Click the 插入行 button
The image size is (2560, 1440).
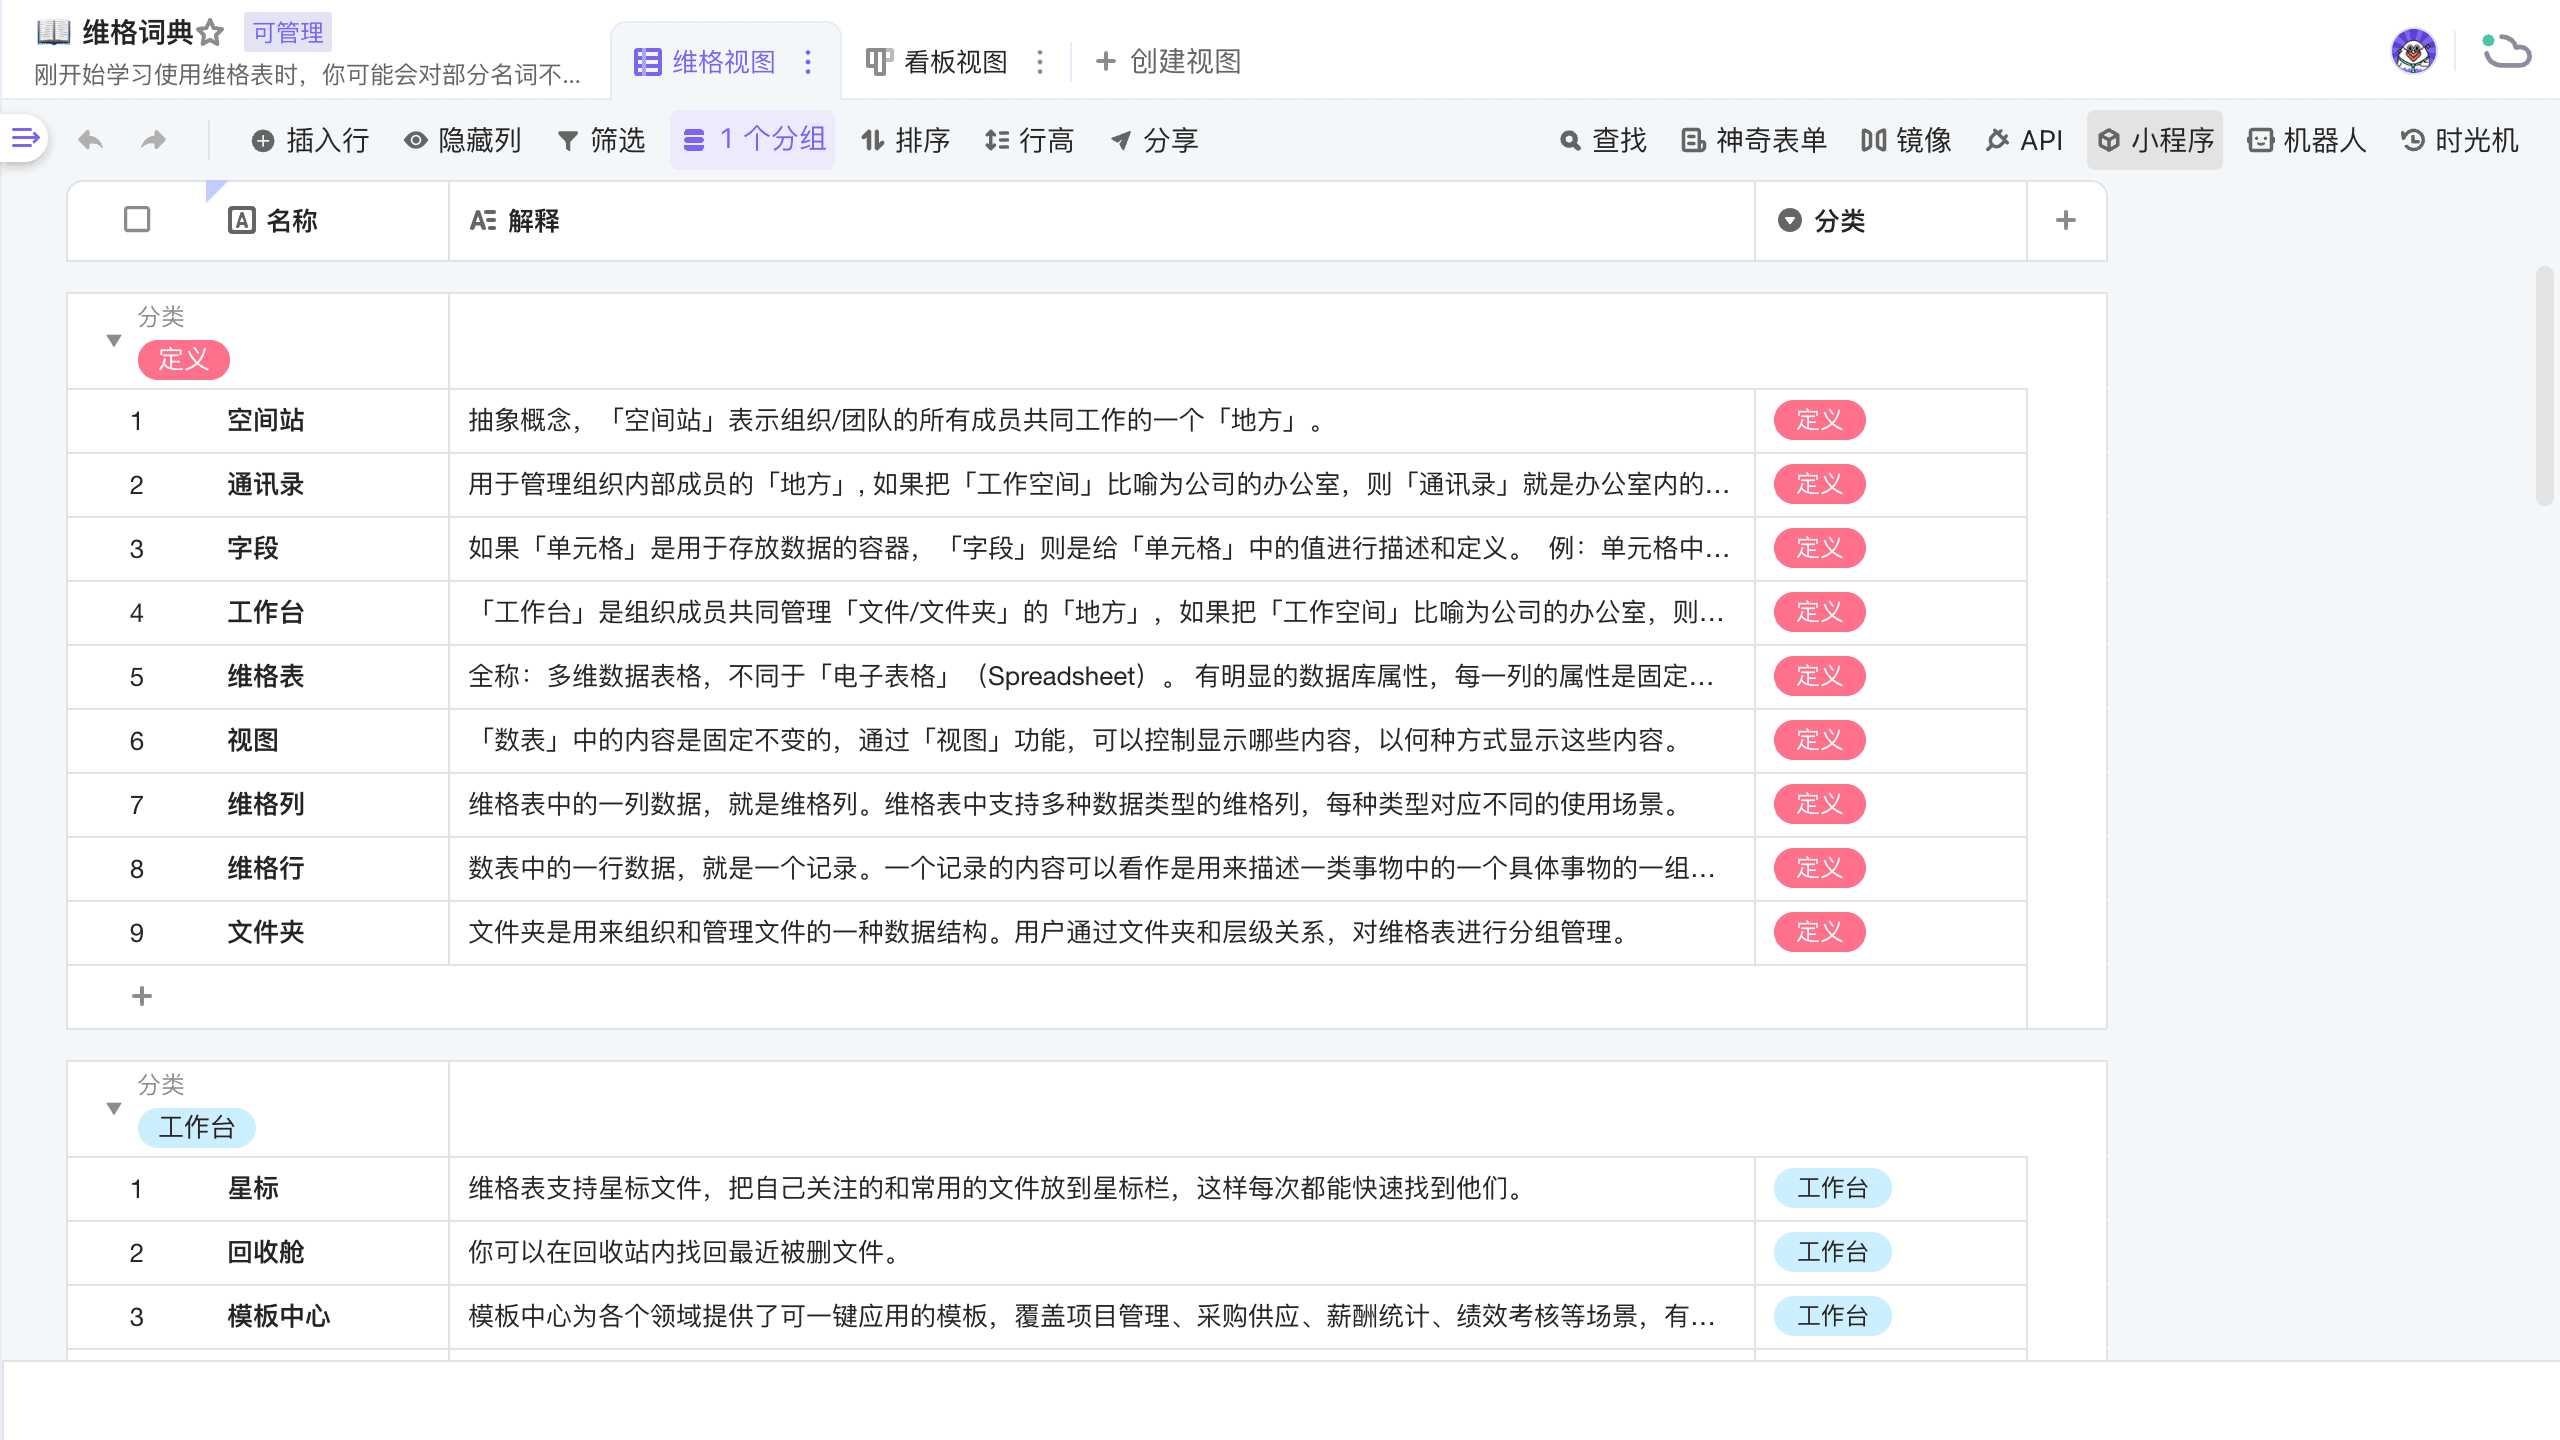pyautogui.click(x=310, y=140)
